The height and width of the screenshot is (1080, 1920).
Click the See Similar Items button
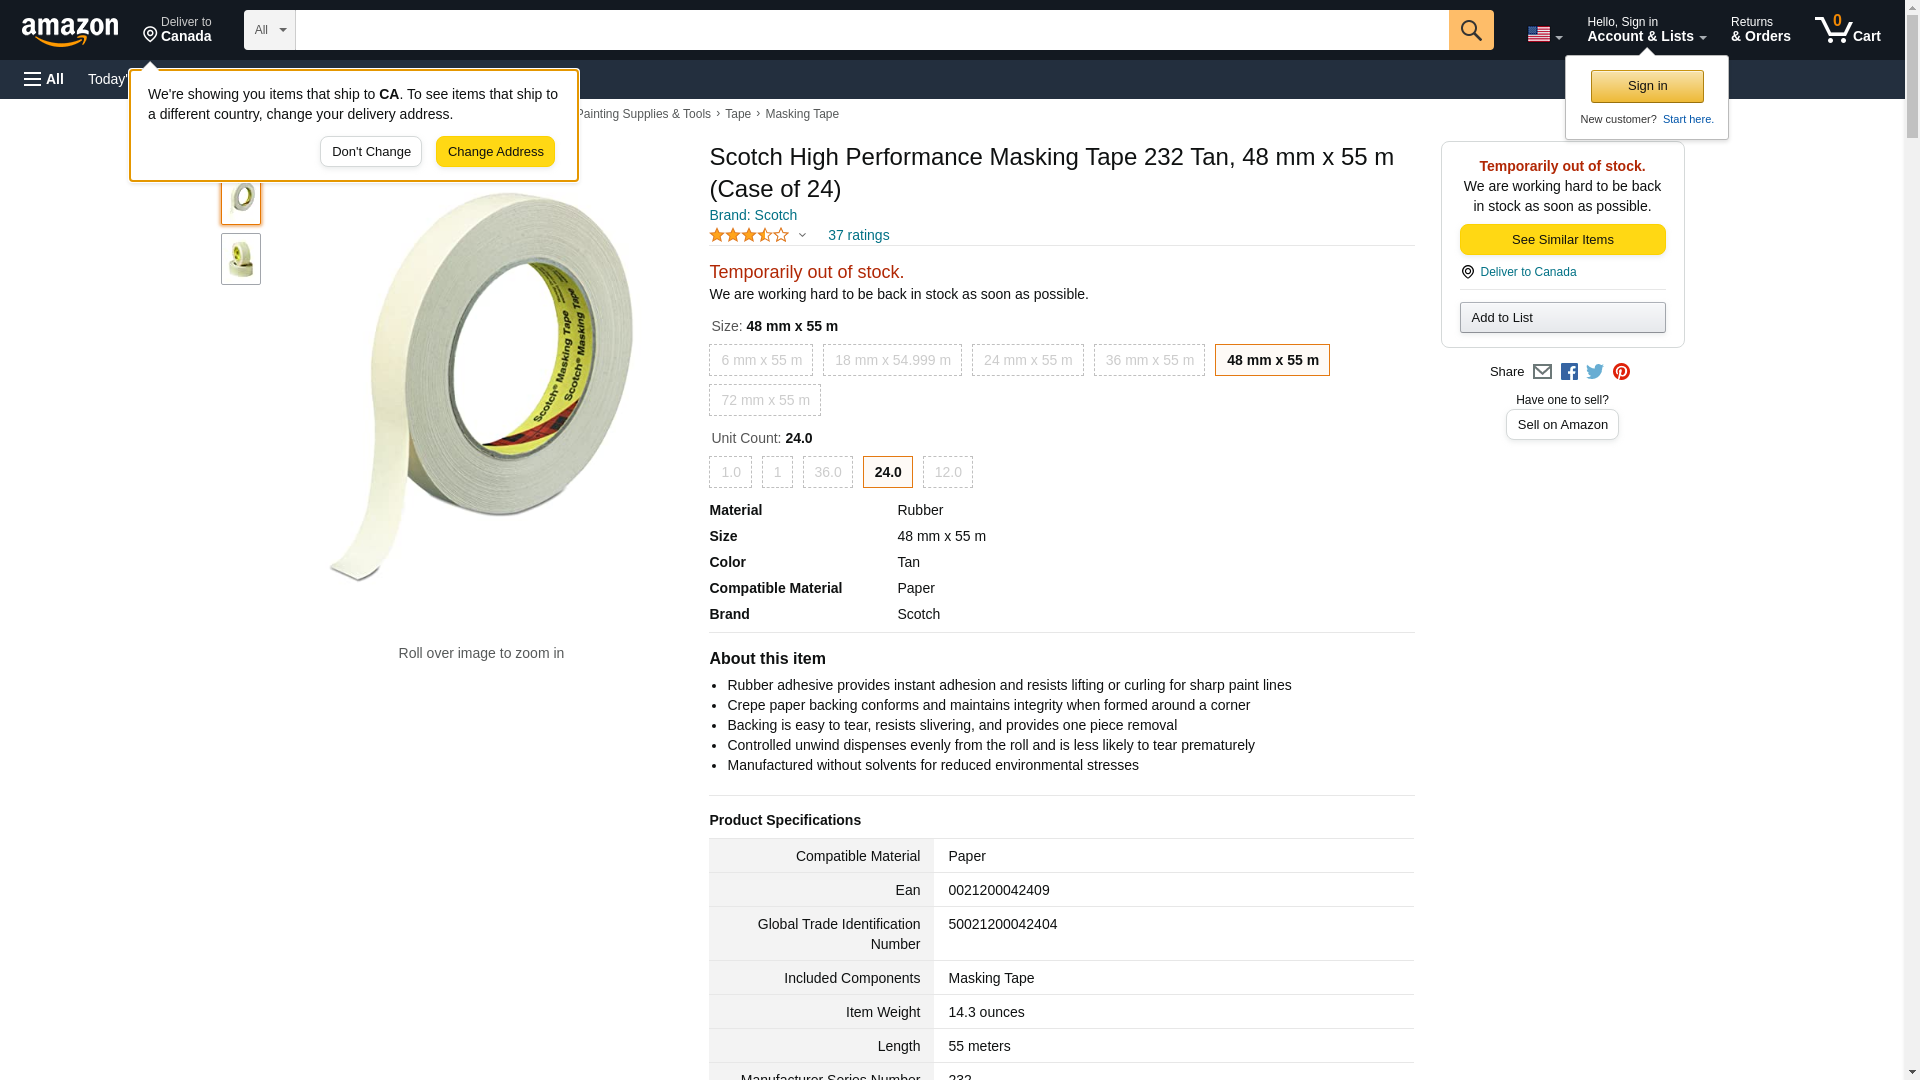(1562, 240)
